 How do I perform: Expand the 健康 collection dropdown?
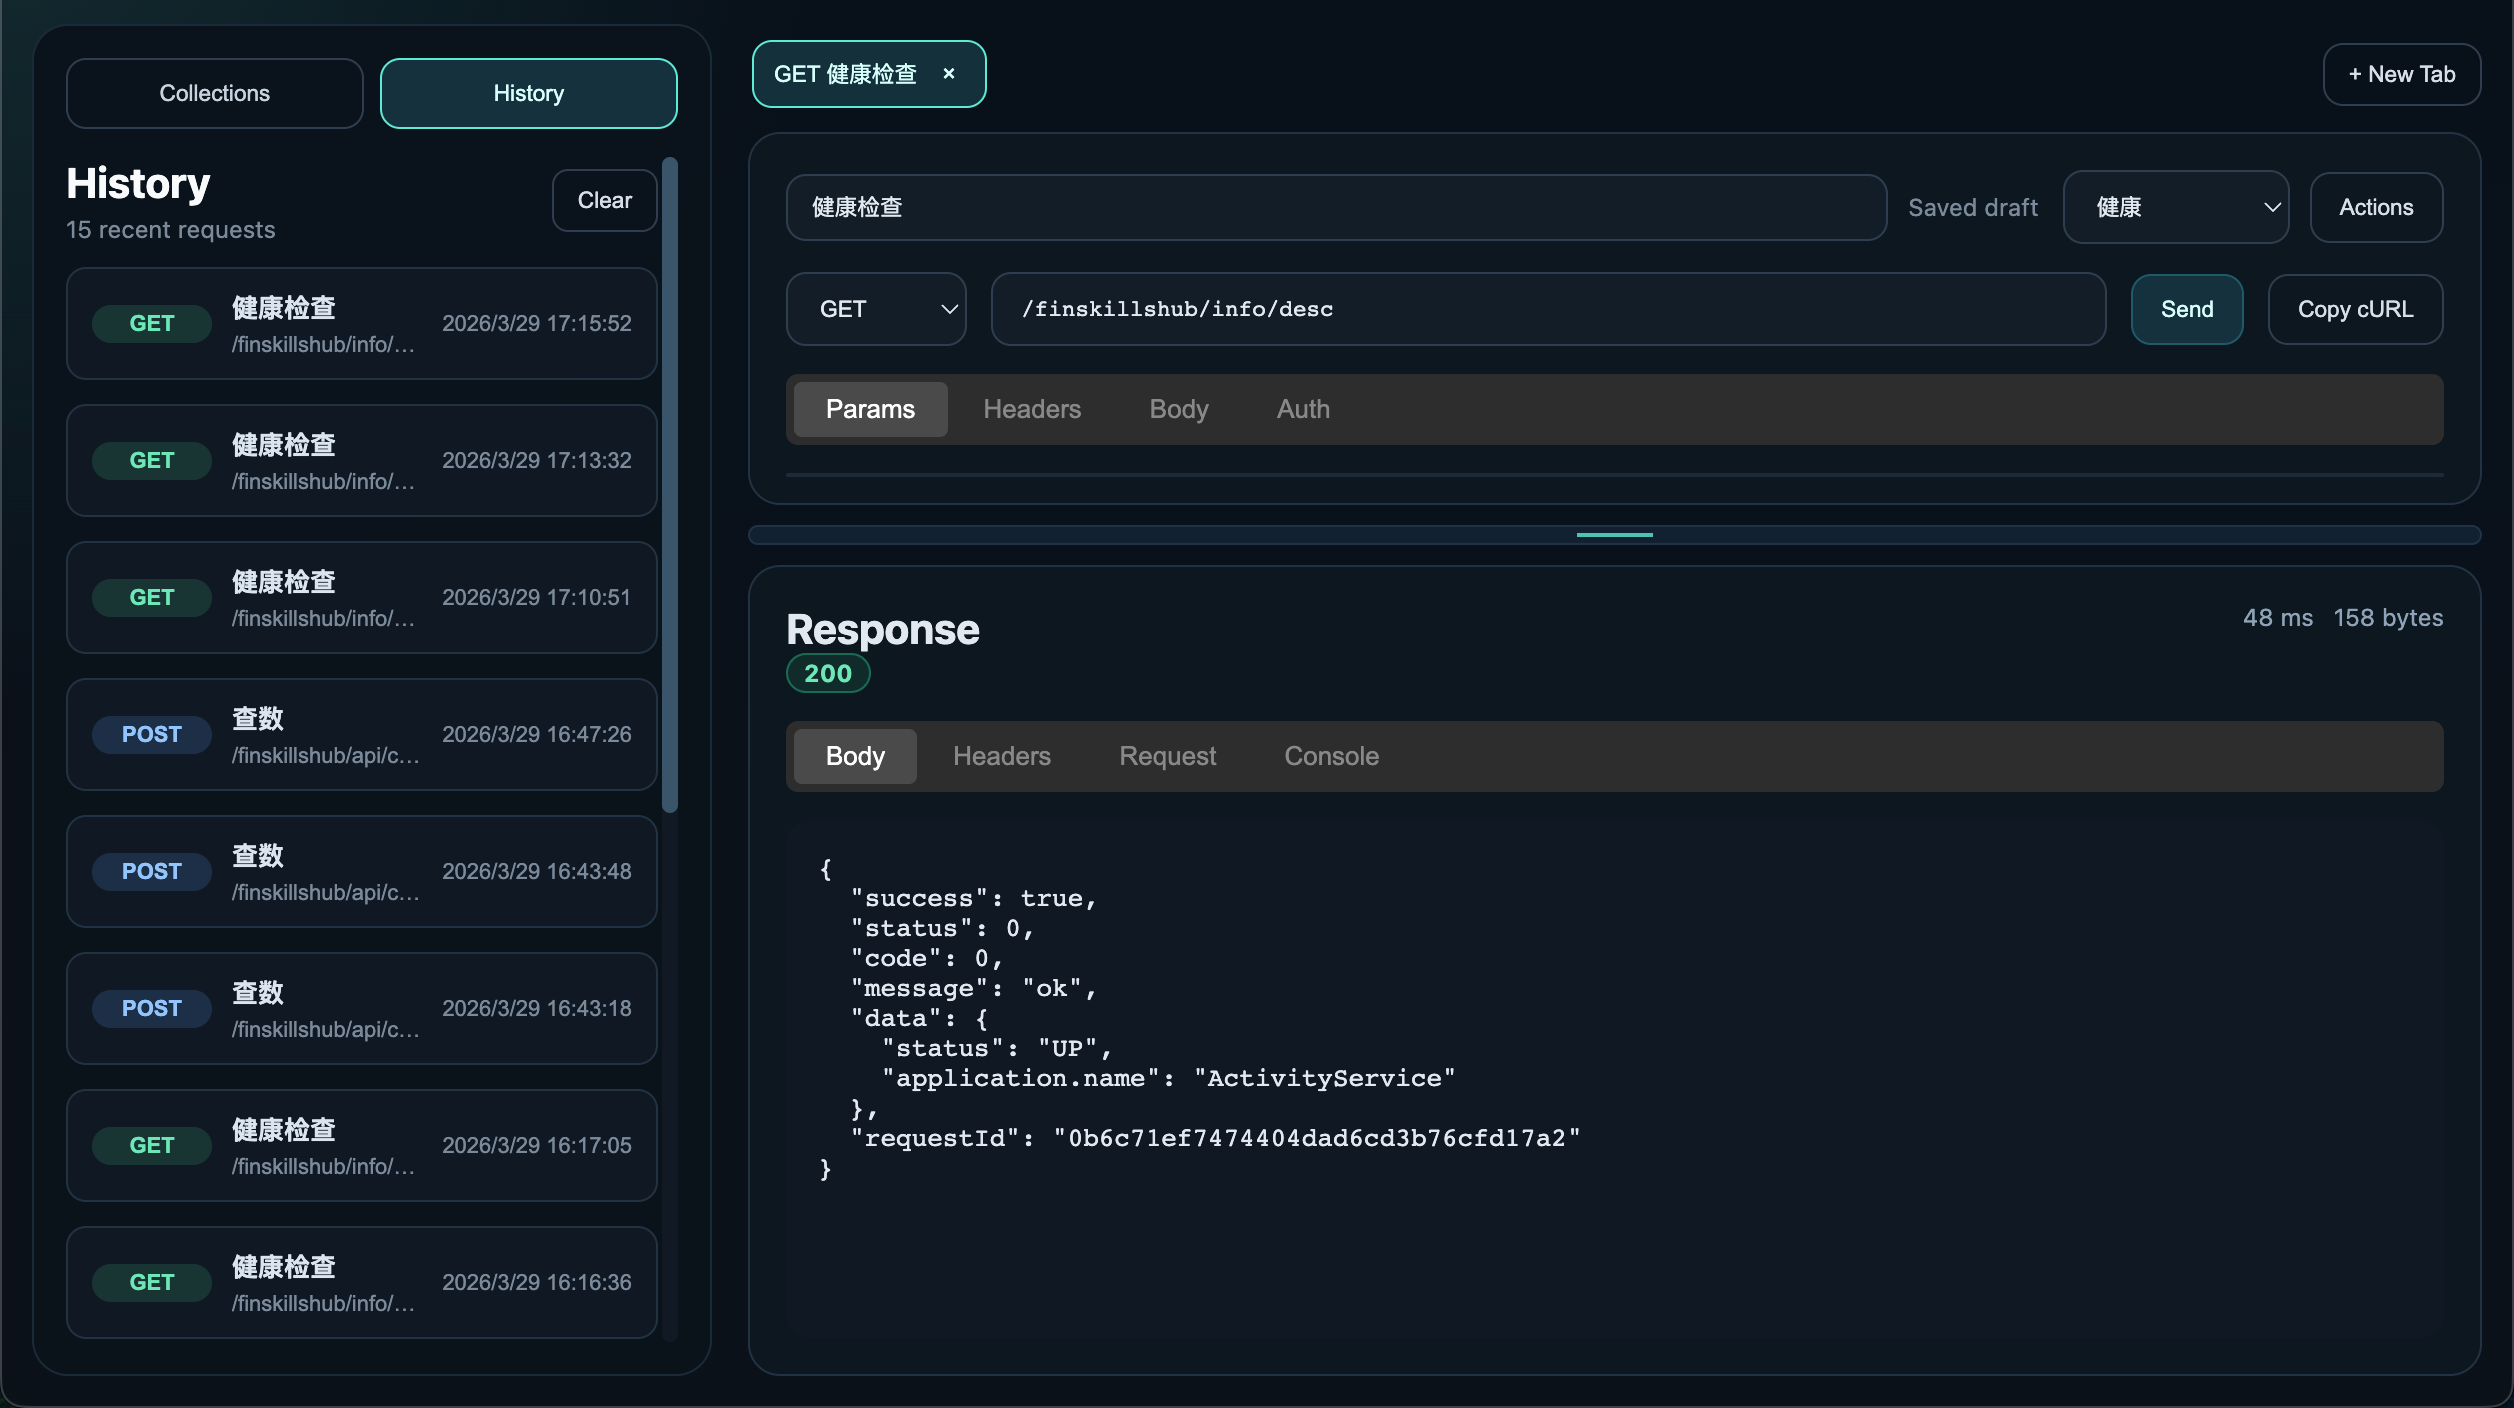click(2176, 207)
